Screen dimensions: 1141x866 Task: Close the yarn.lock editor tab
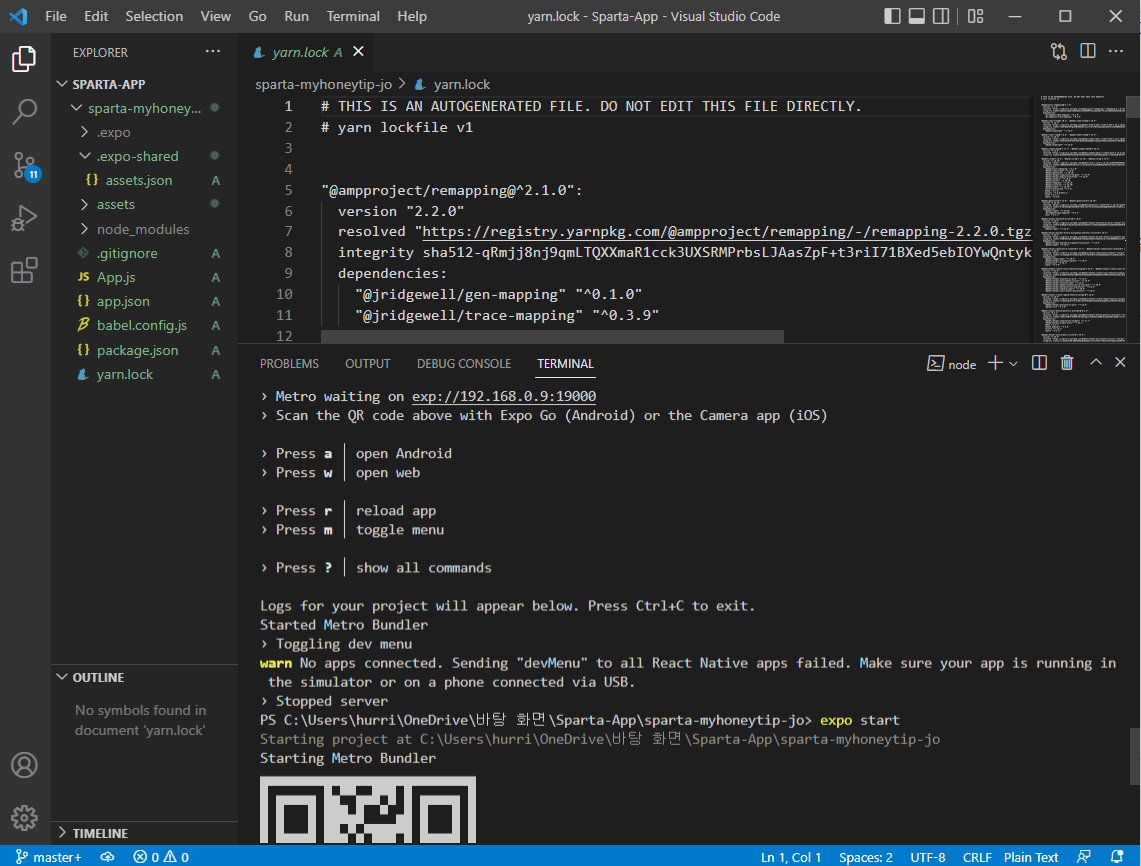(358, 52)
